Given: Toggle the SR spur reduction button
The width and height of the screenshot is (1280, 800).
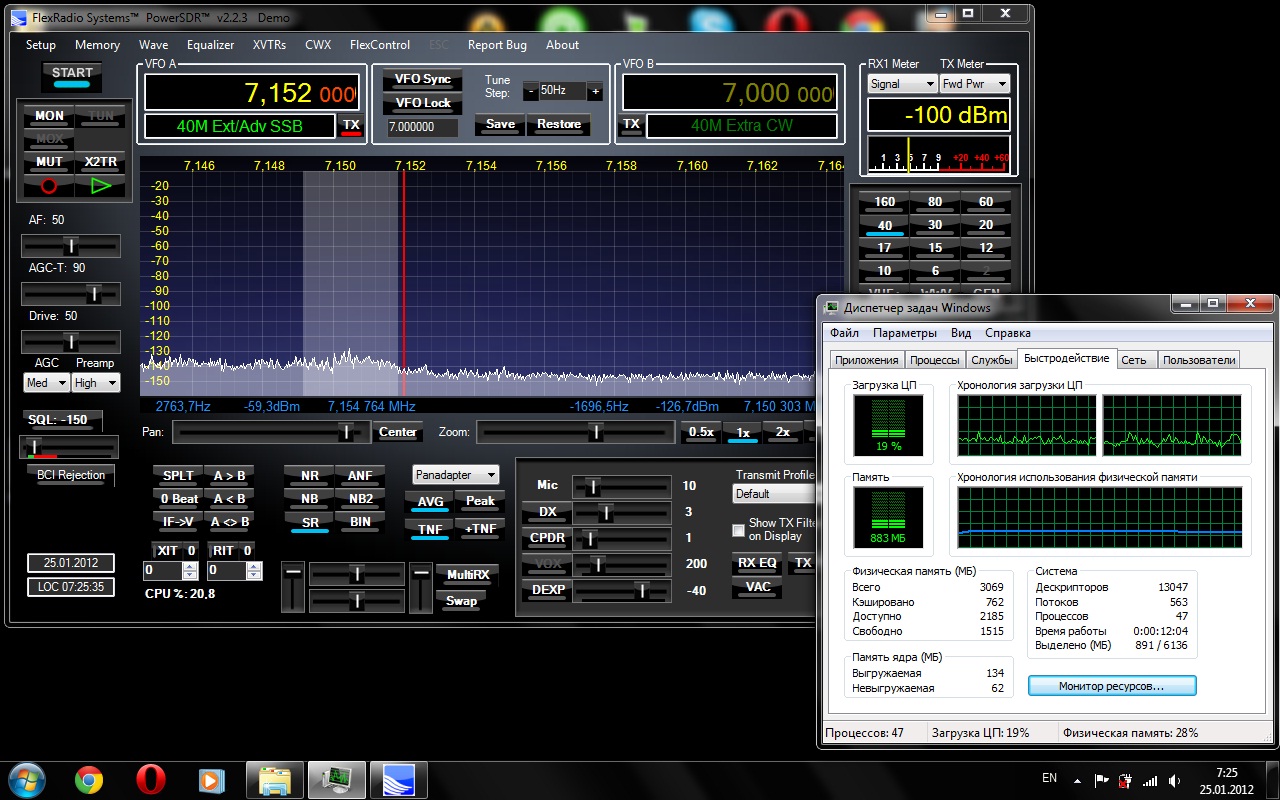Looking at the screenshot, I should (x=310, y=523).
